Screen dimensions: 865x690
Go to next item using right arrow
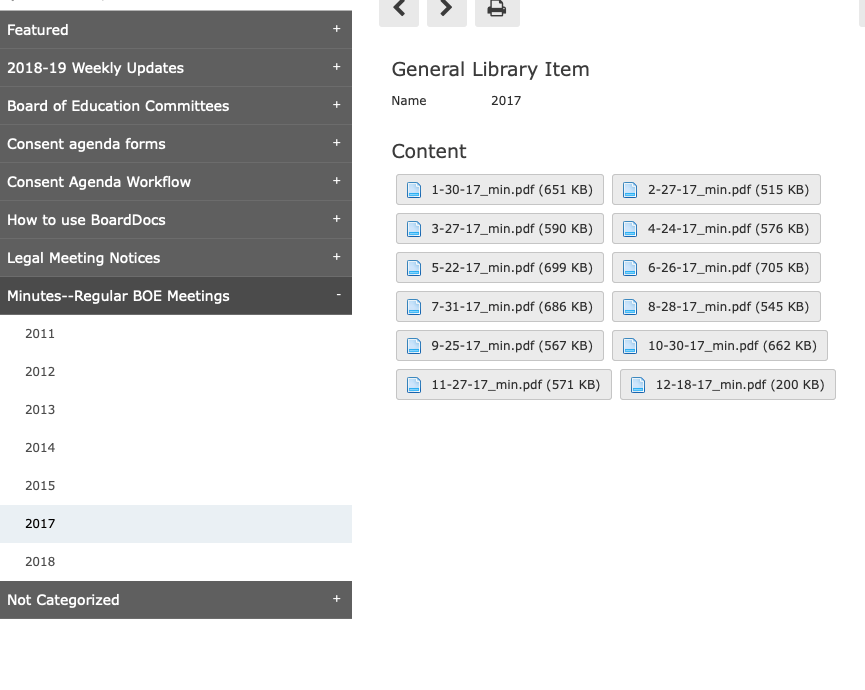point(447,10)
